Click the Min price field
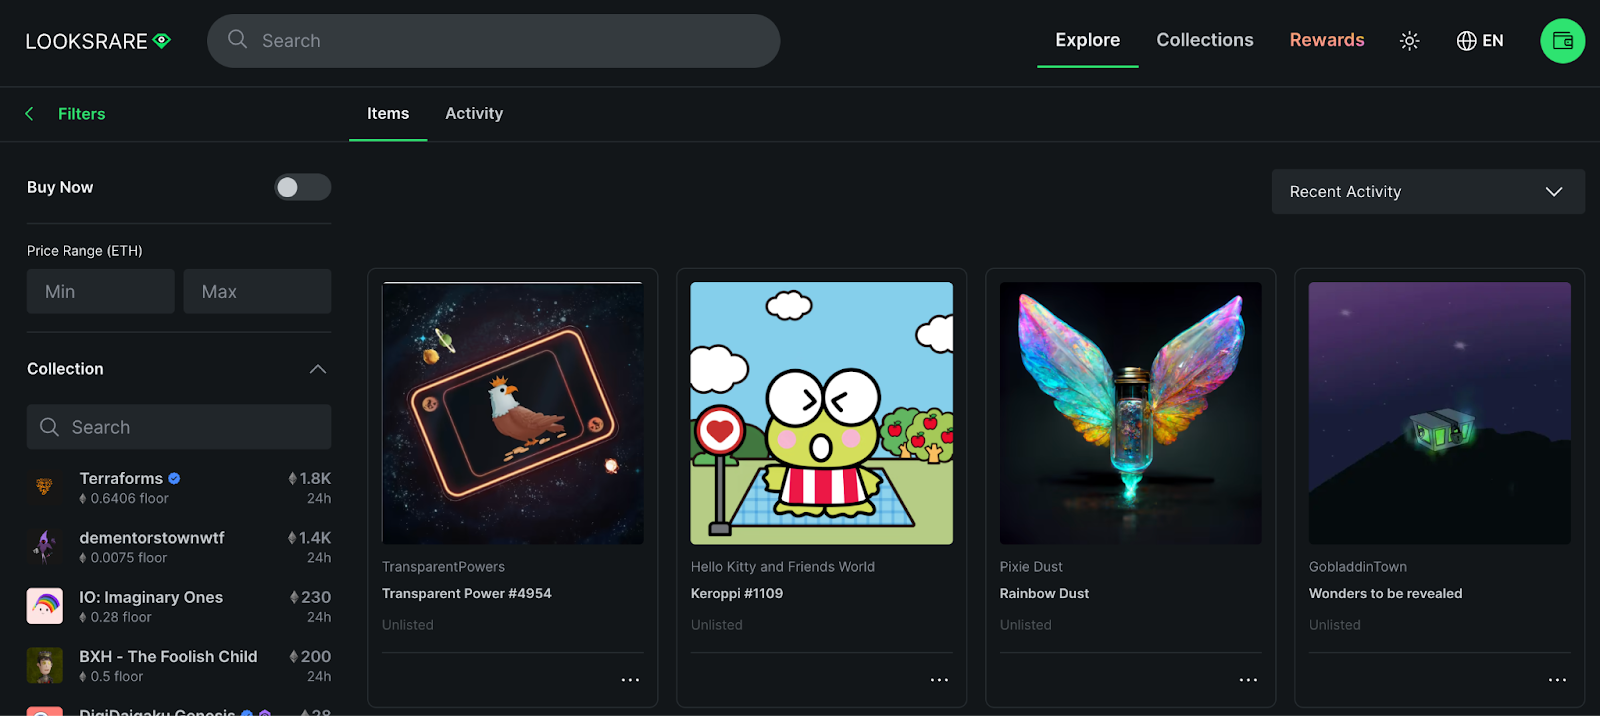The image size is (1600, 716). pos(101,291)
